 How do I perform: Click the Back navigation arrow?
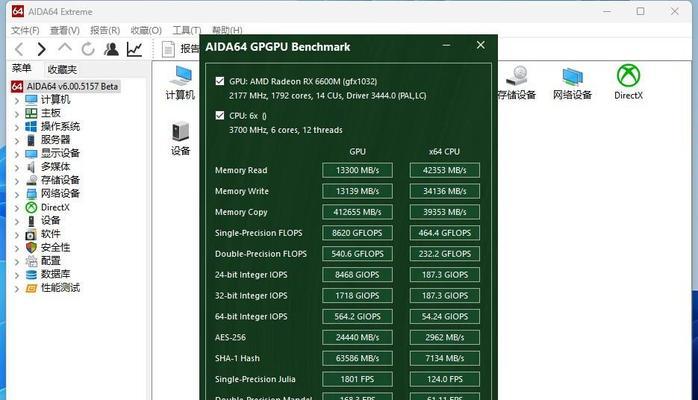[x=19, y=49]
